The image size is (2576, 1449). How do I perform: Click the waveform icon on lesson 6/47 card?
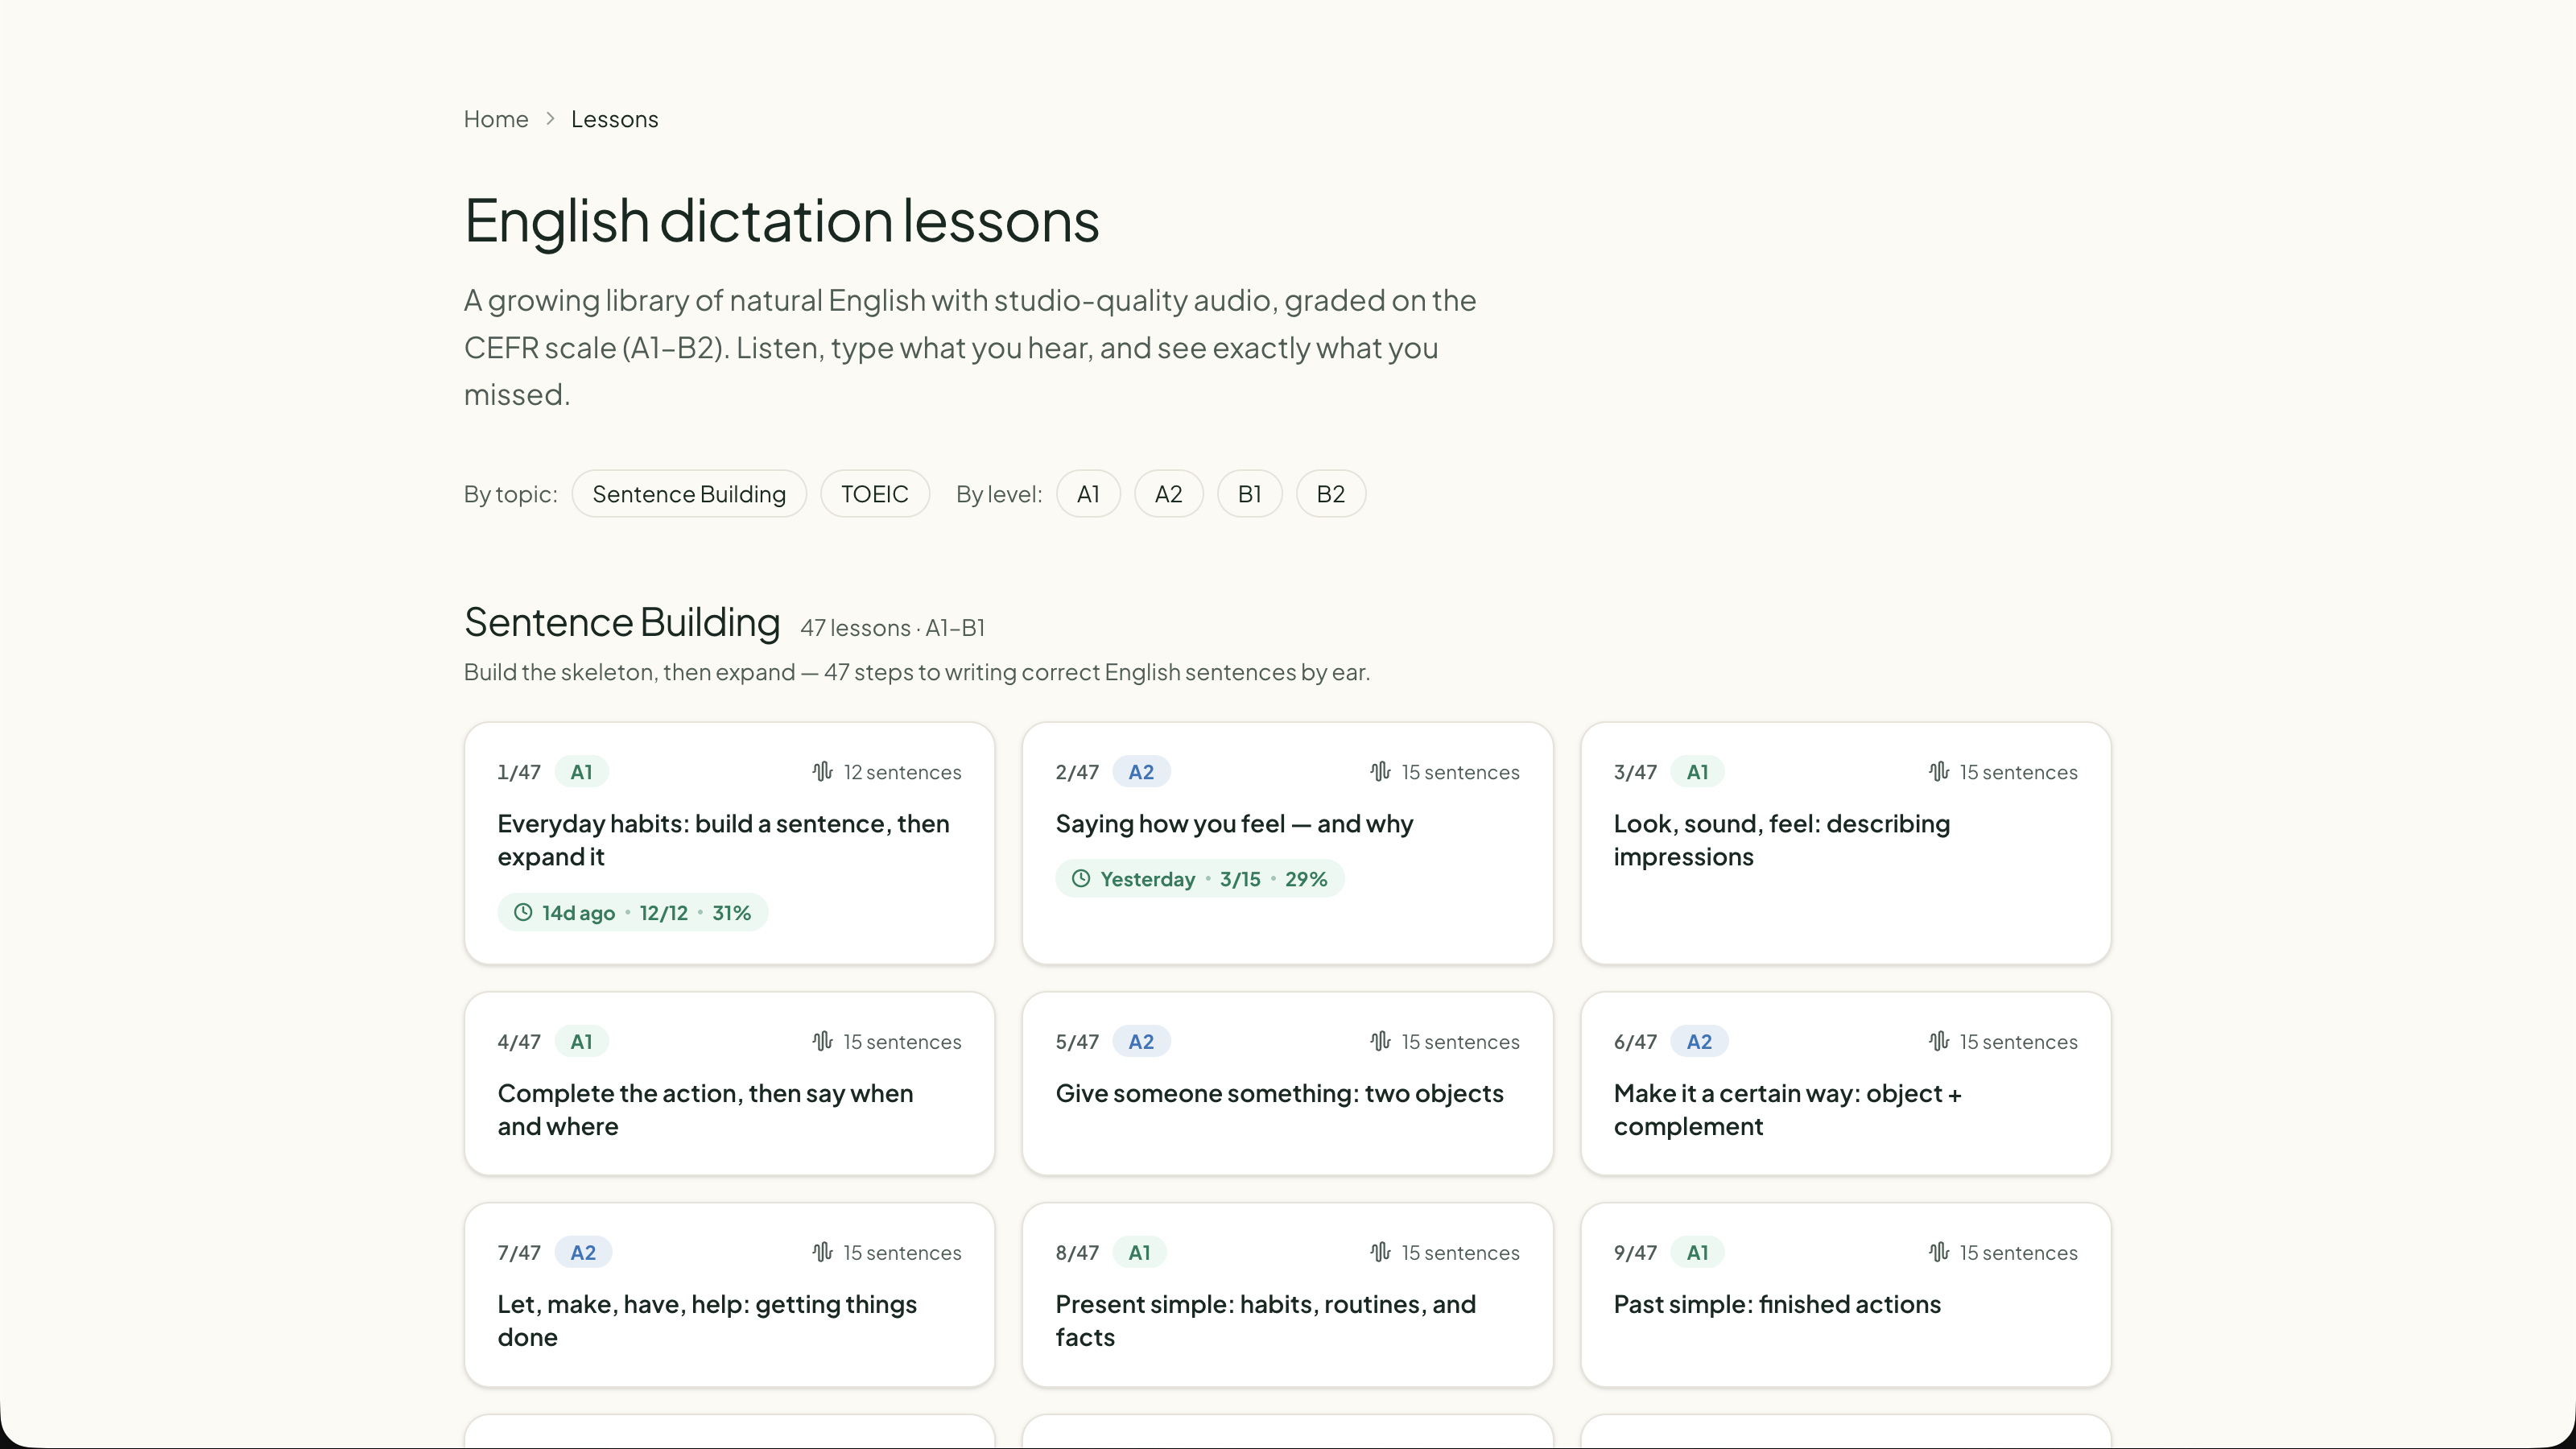pos(1938,1041)
